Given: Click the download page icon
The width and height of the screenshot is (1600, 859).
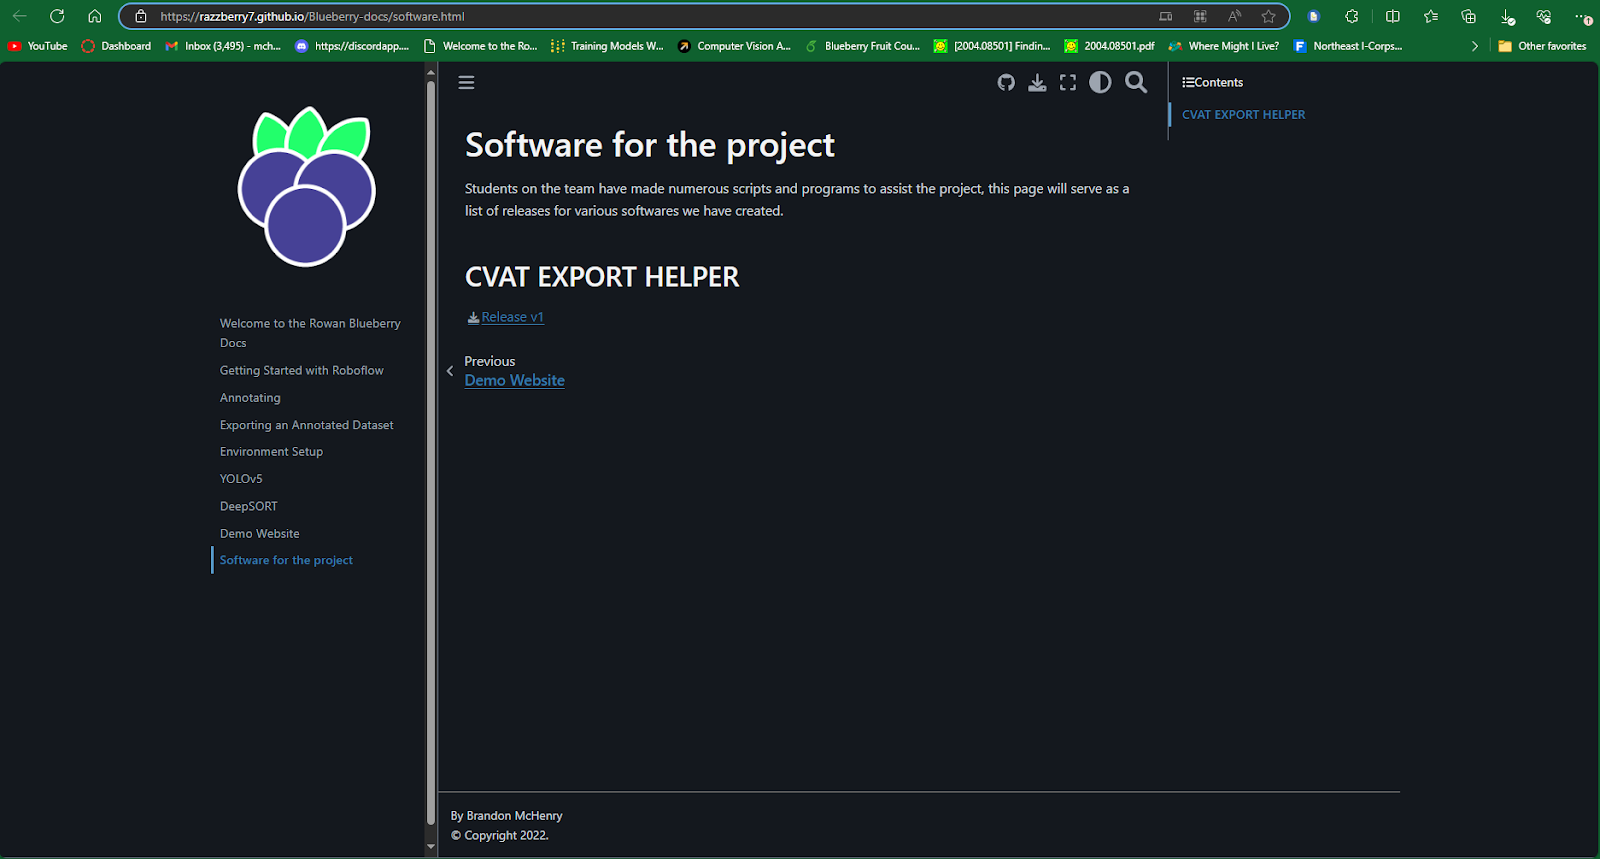Looking at the screenshot, I should click(x=1038, y=83).
